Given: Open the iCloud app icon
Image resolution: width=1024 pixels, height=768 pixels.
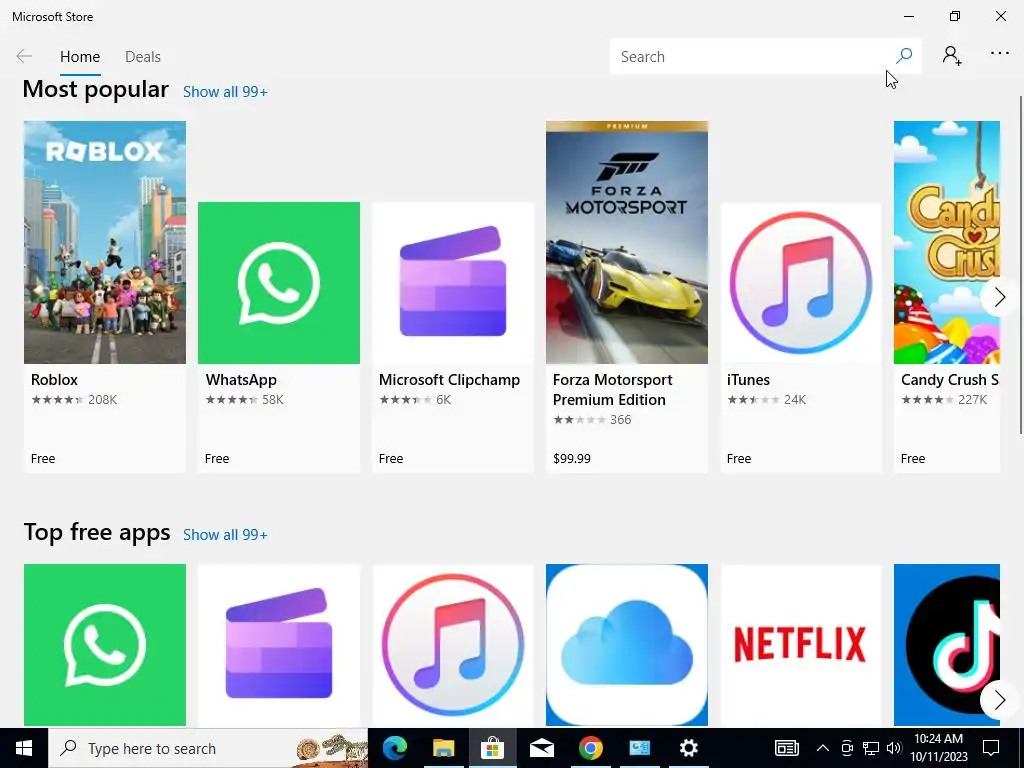Looking at the screenshot, I should 627,645.
